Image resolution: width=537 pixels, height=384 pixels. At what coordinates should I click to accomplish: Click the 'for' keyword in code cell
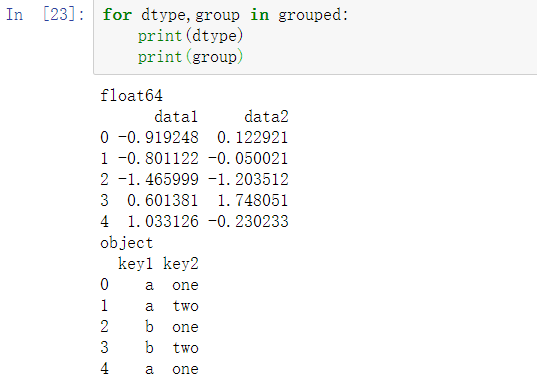pyautogui.click(x=117, y=15)
